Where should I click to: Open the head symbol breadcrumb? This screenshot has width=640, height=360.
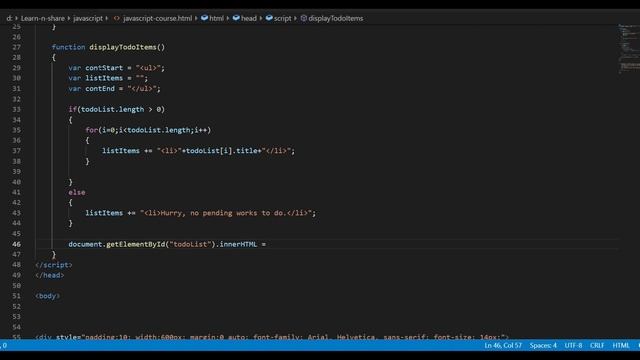[249, 18]
